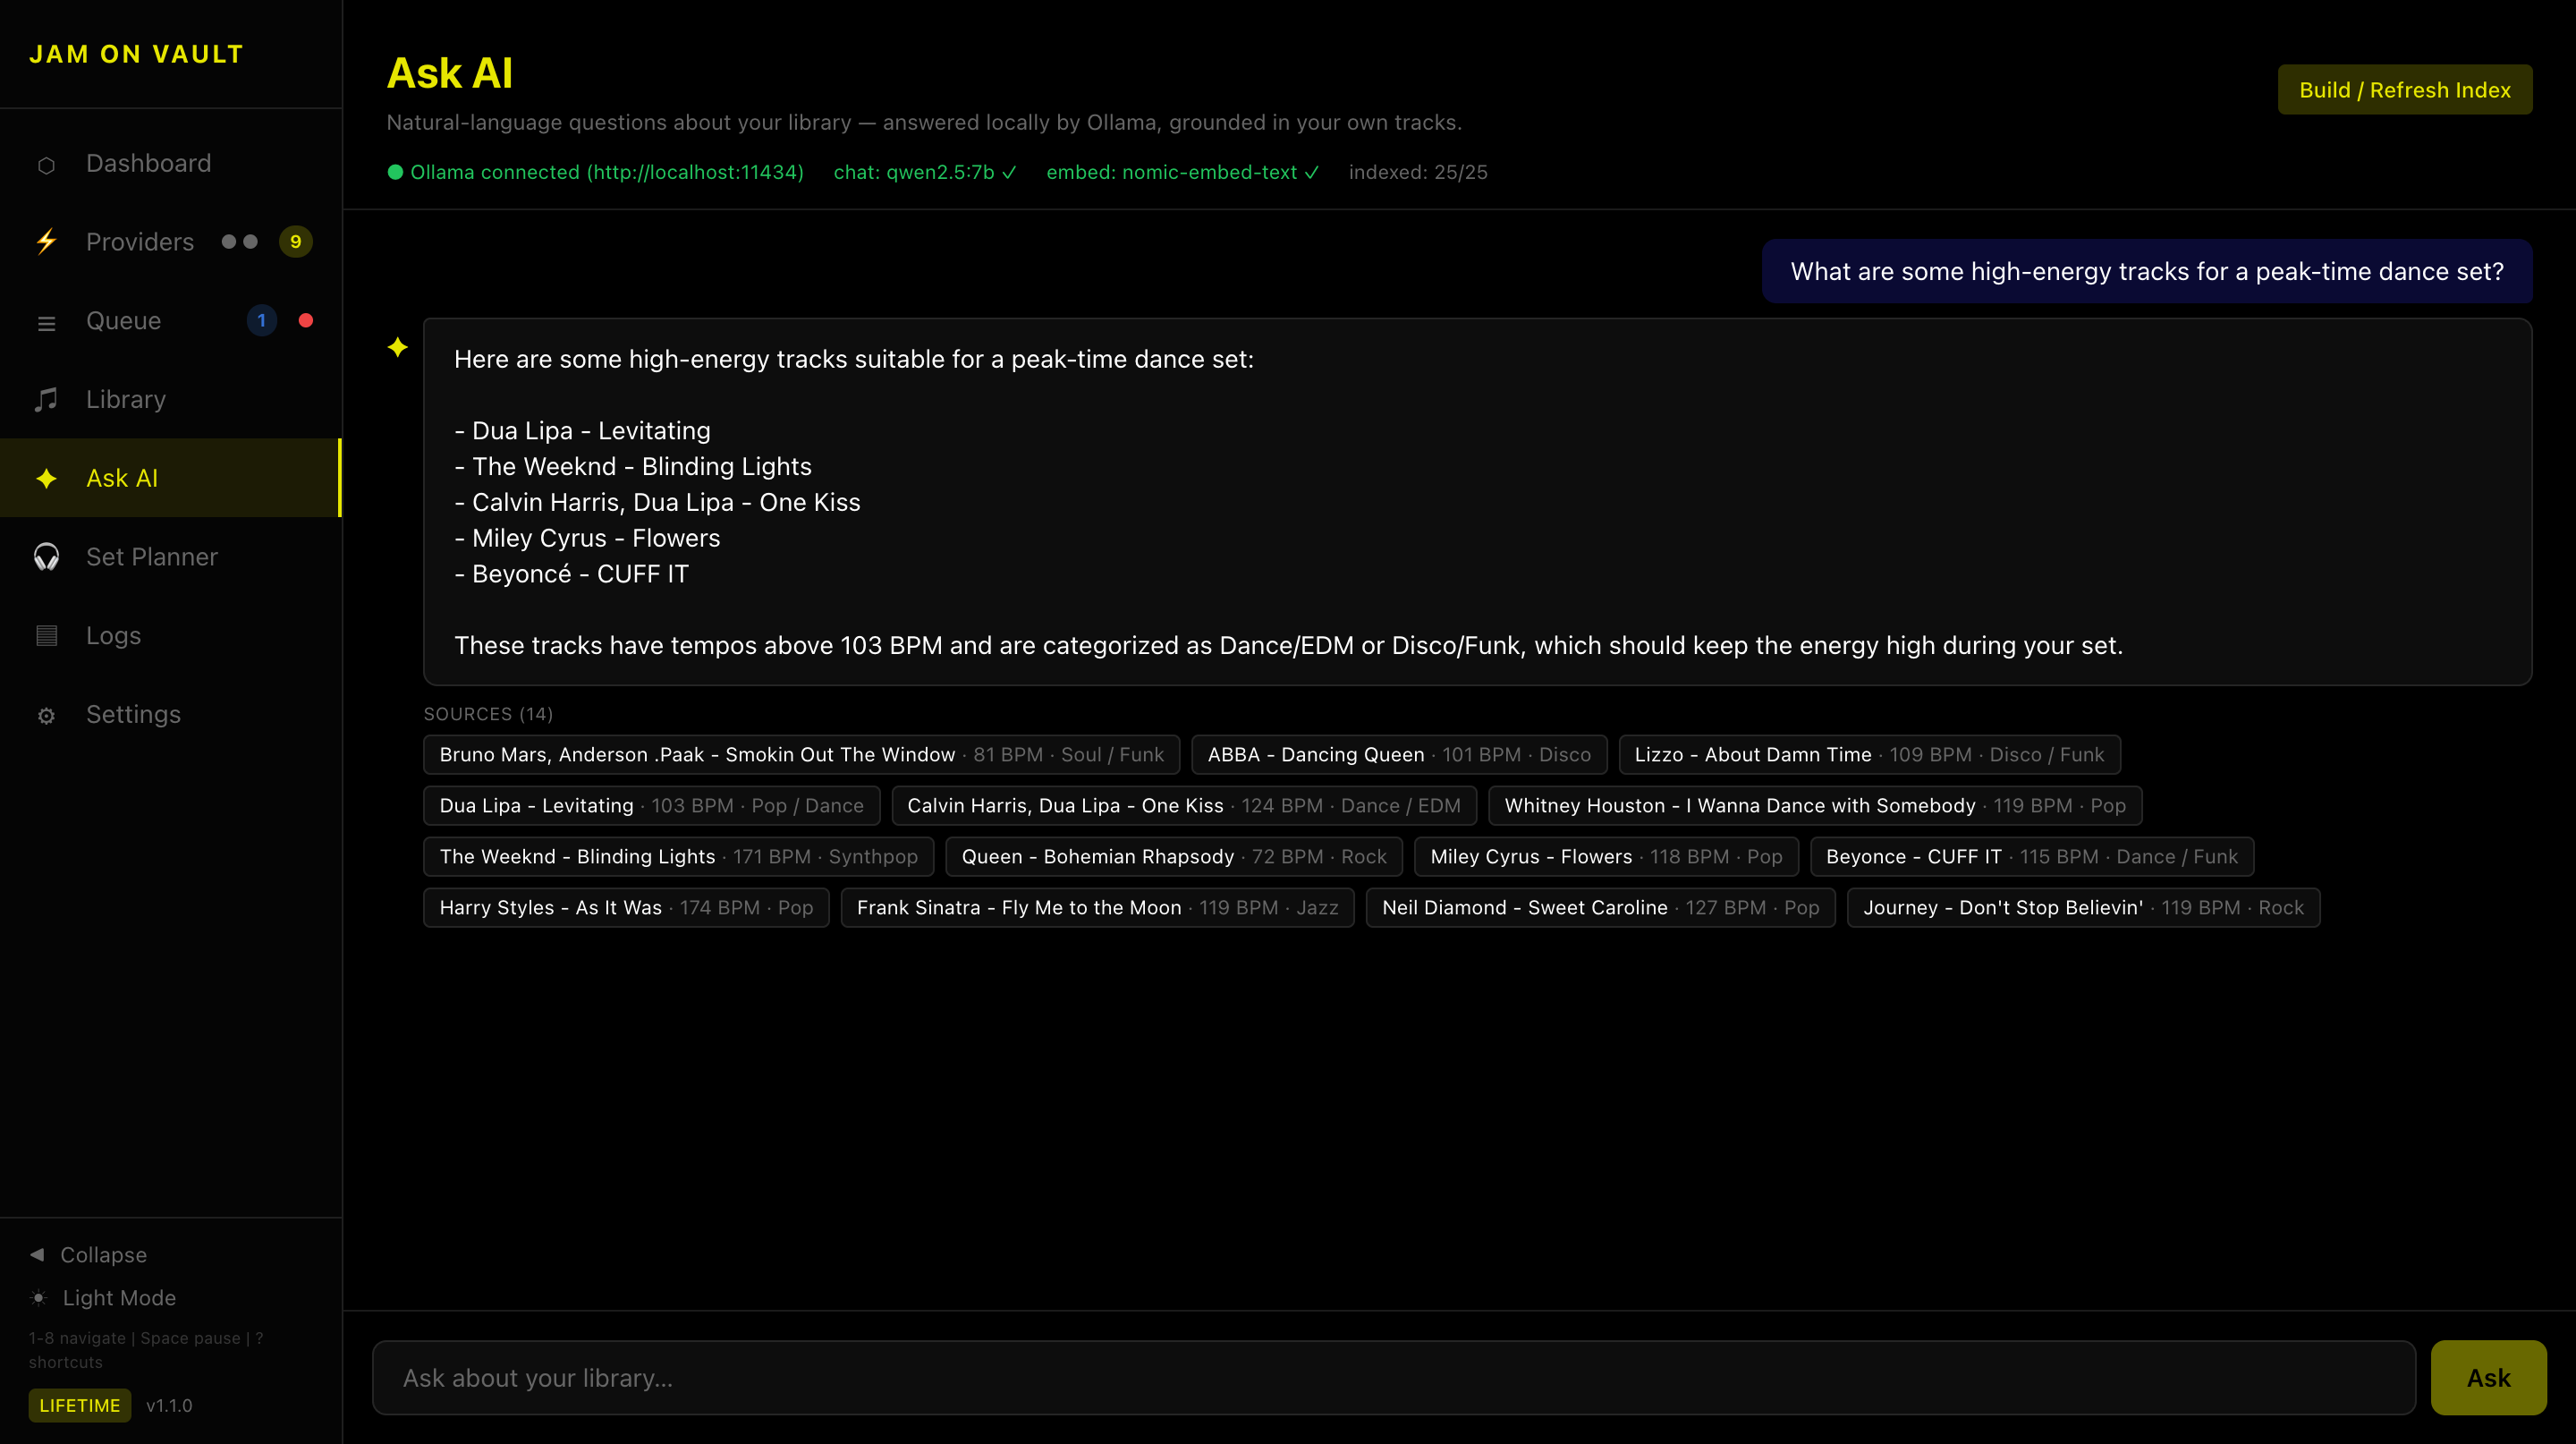
Task: Open Dua Lipa Levitating source chip
Action: pyautogui.click(x=651, y=806)
